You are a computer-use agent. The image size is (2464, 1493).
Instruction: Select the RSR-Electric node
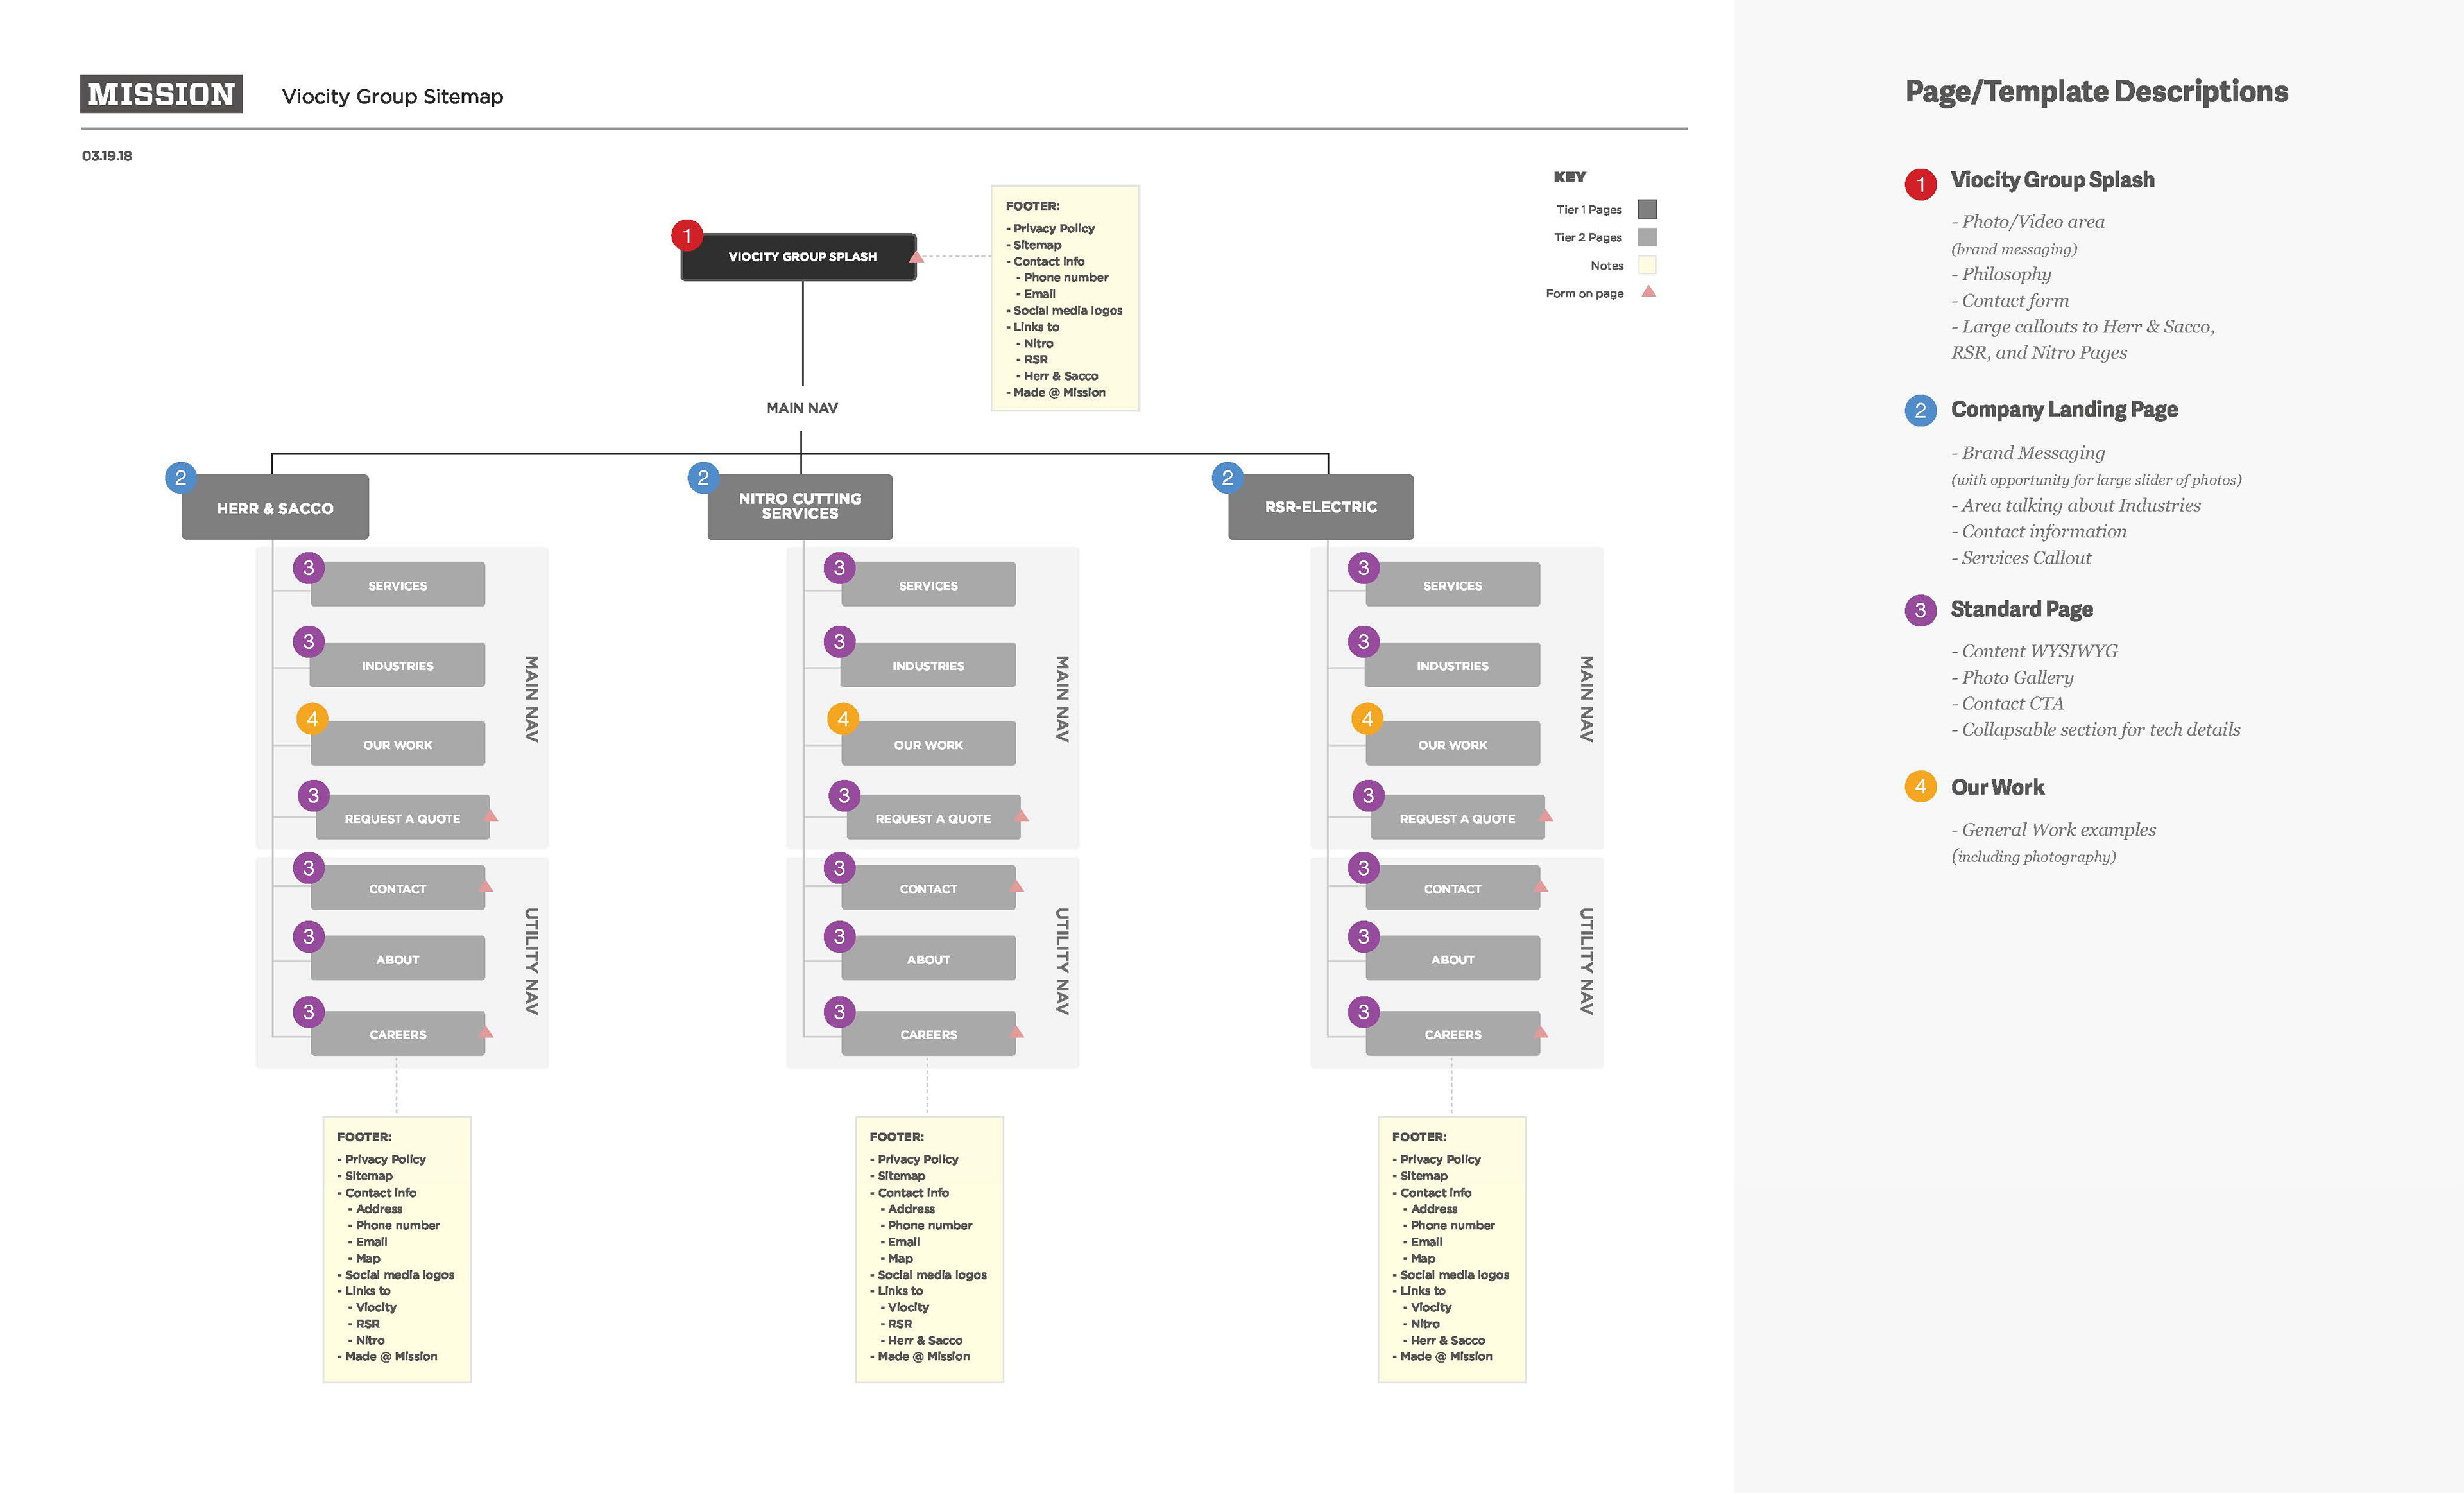point(1321,507)
